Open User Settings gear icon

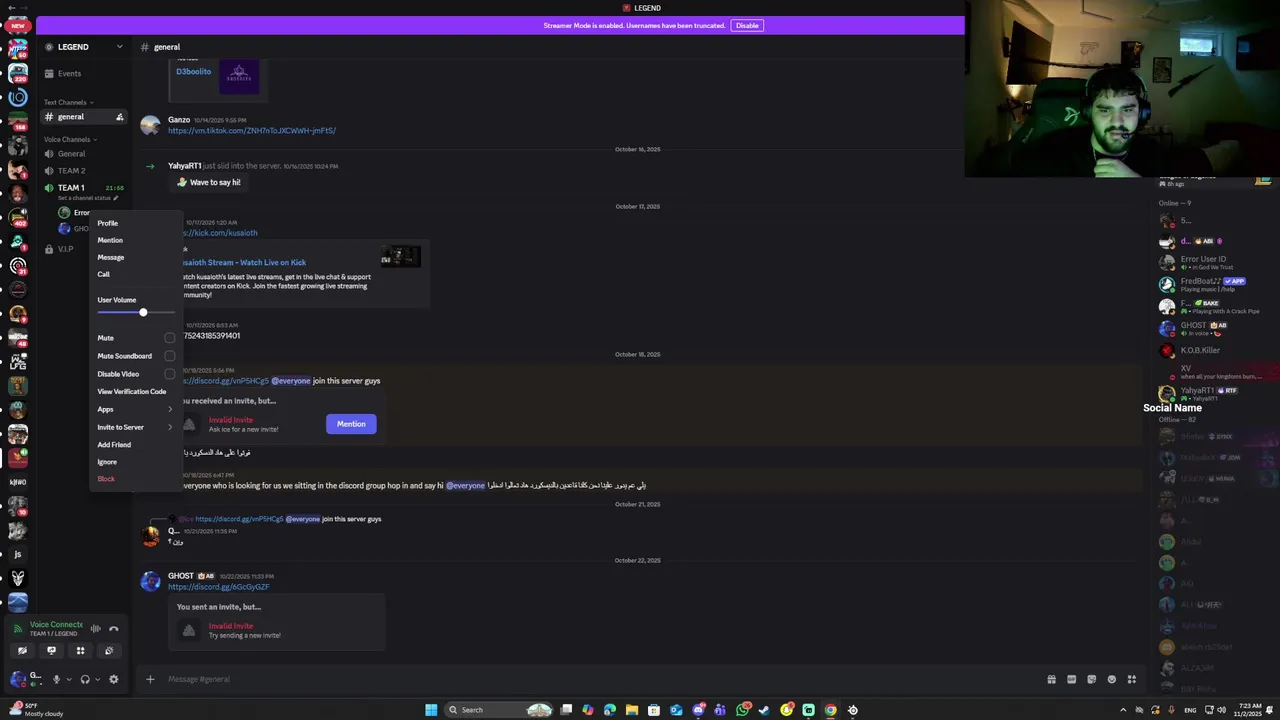(x=114, y=679)
